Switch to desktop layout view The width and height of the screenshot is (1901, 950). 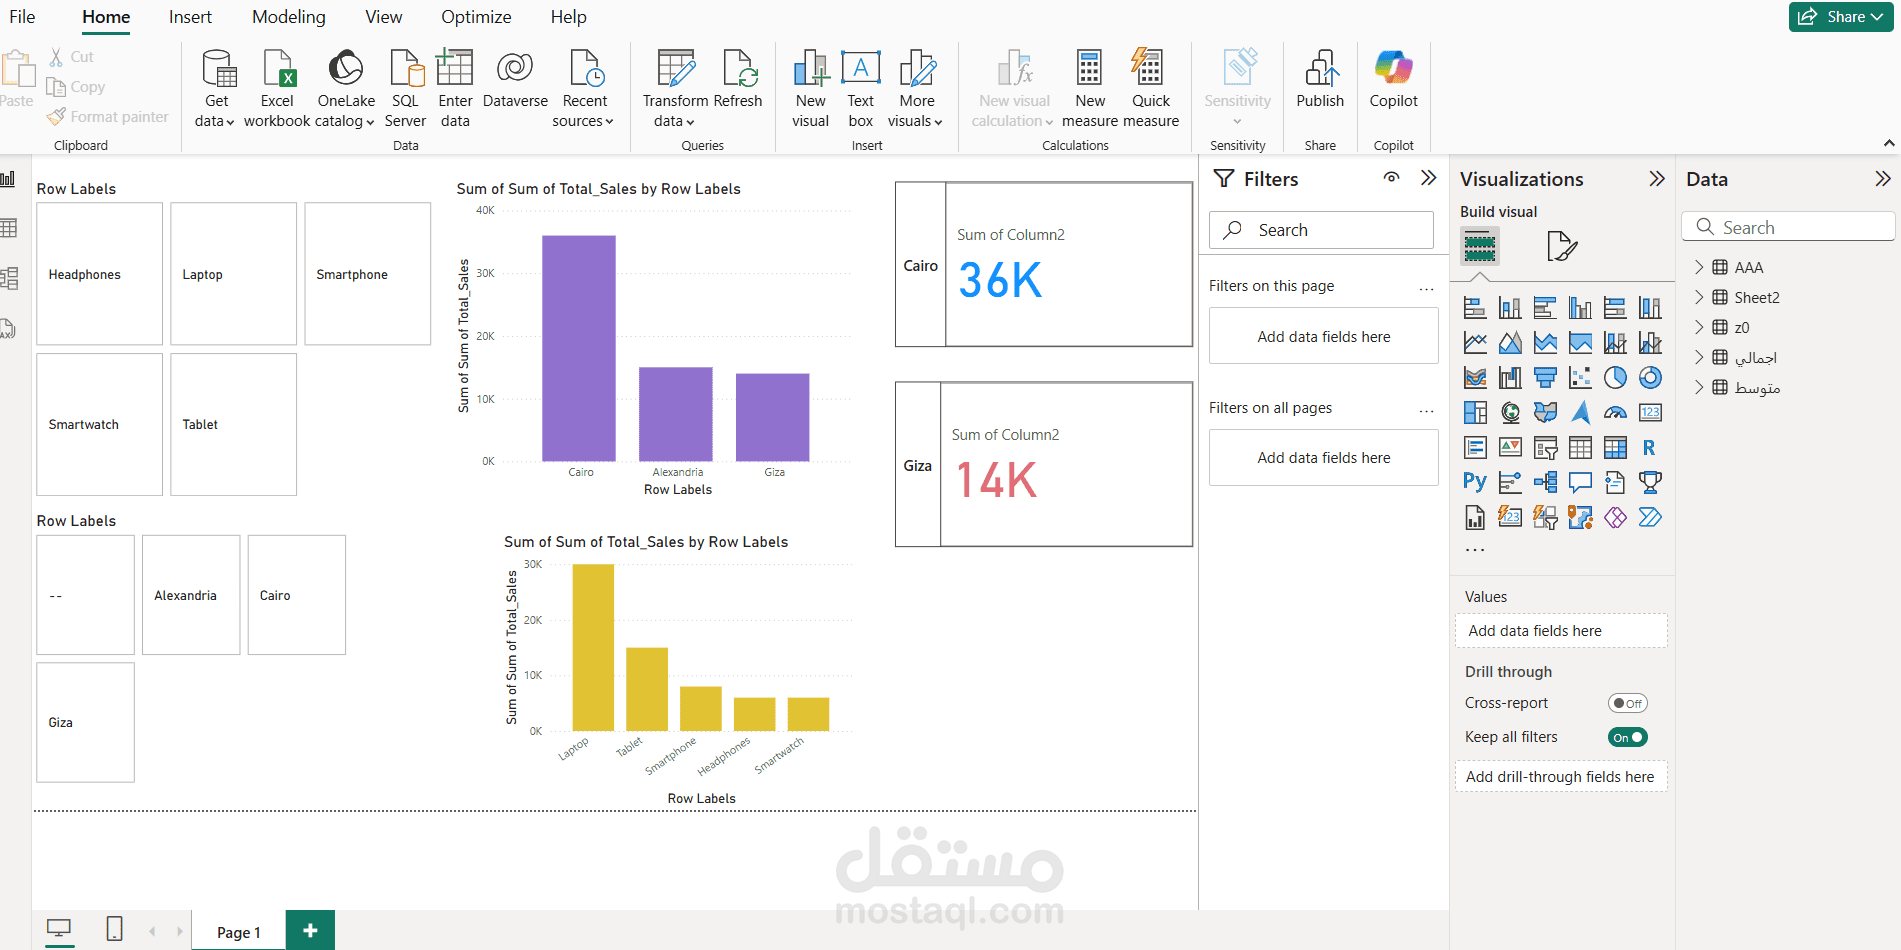59,930
